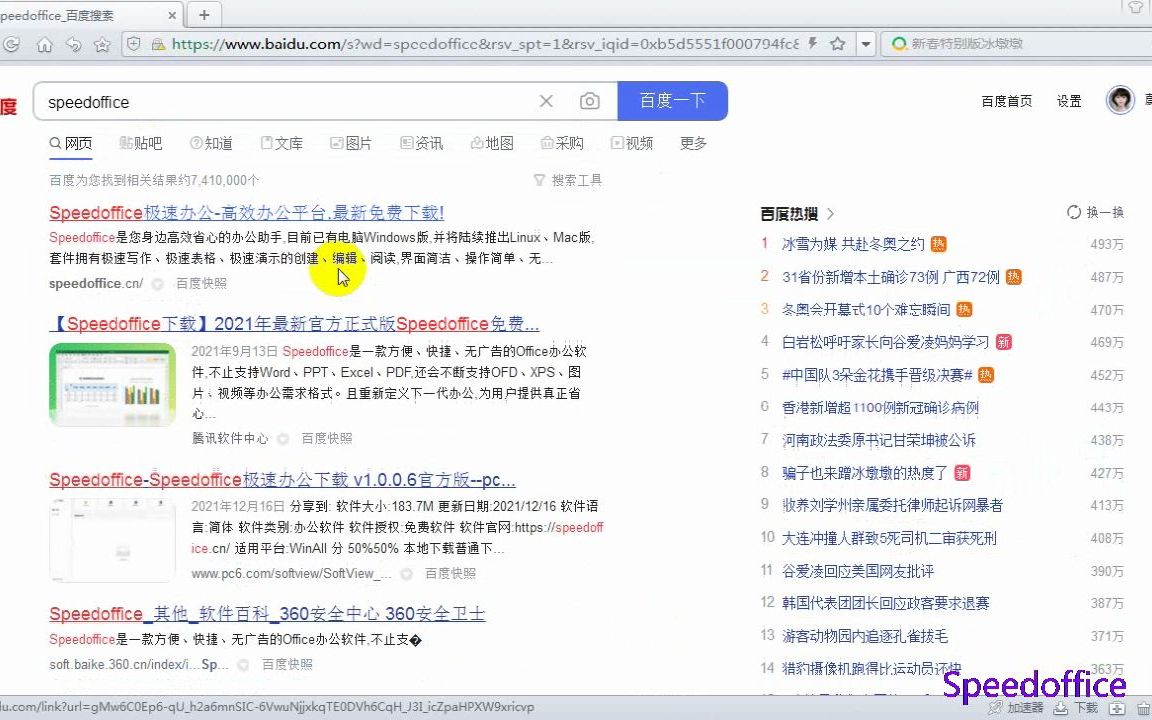Open the address bar history dropdown arrow
Screen dimensions: 1152x720
pyautogui.click(x=866, y=44)
